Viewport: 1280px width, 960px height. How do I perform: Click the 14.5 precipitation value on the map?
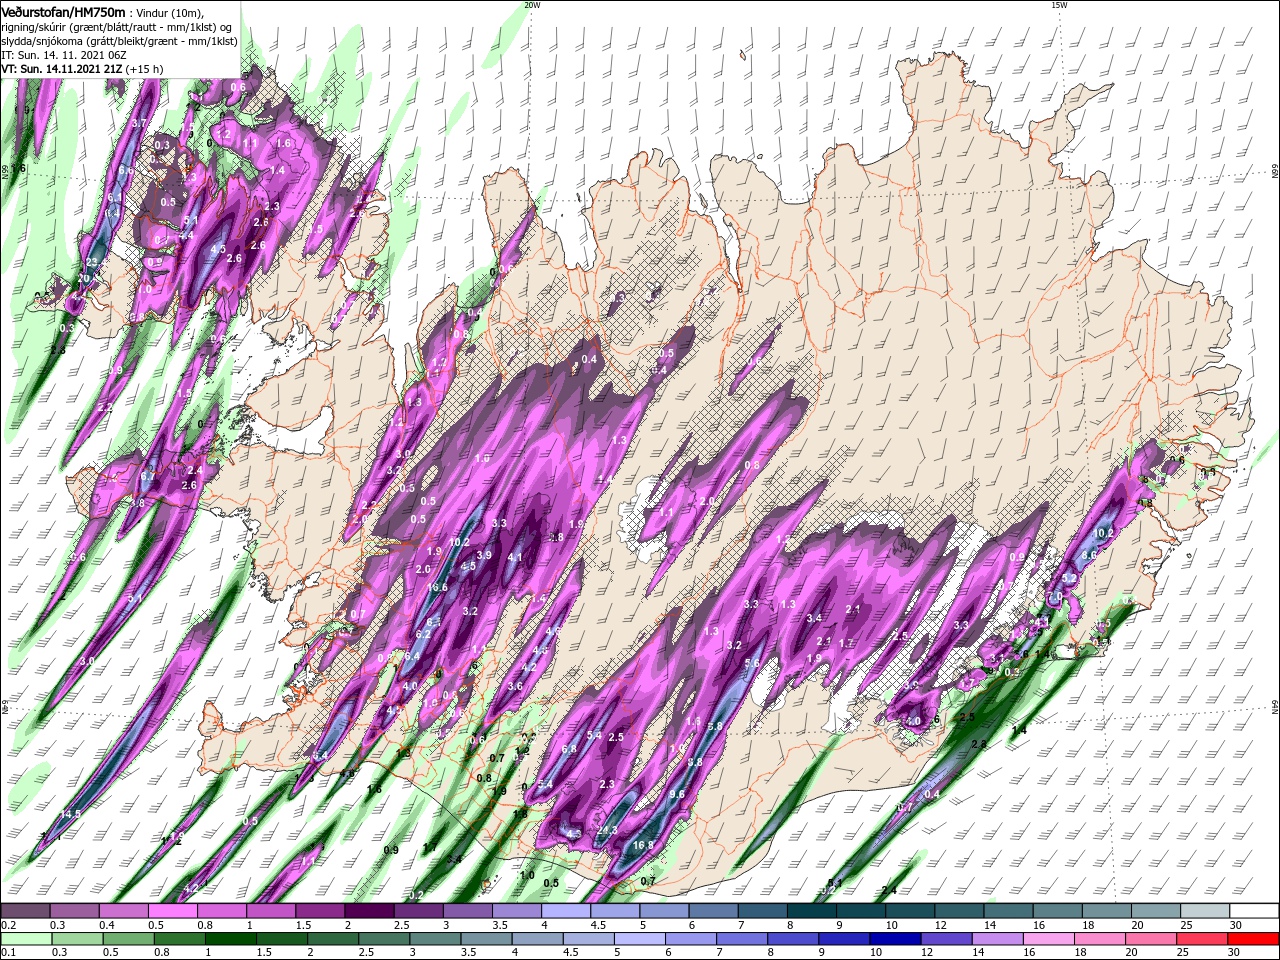point(70,814)
